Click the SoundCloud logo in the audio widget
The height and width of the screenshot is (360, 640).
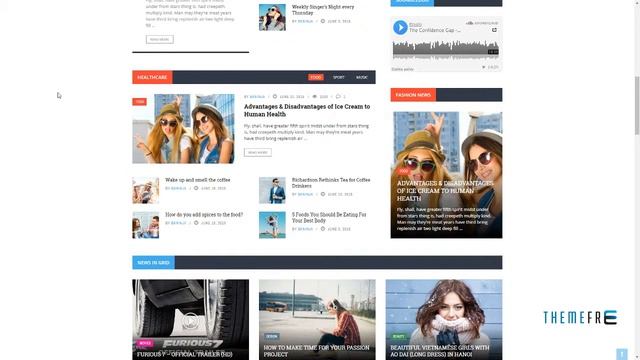click(482, 23)
